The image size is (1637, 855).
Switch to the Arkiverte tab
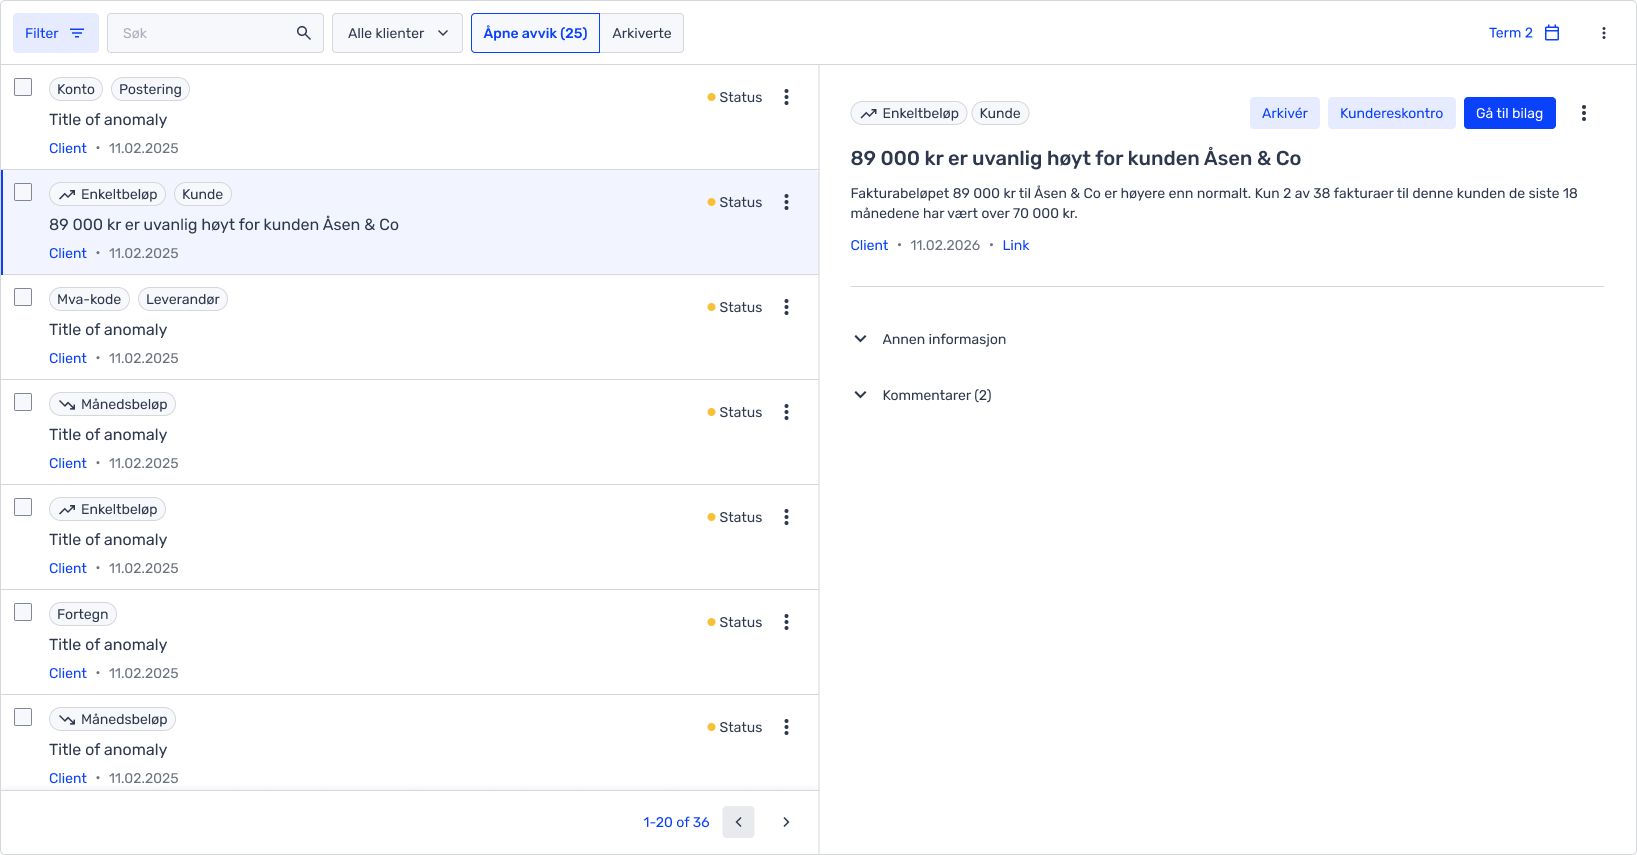(x=642, y=33)
